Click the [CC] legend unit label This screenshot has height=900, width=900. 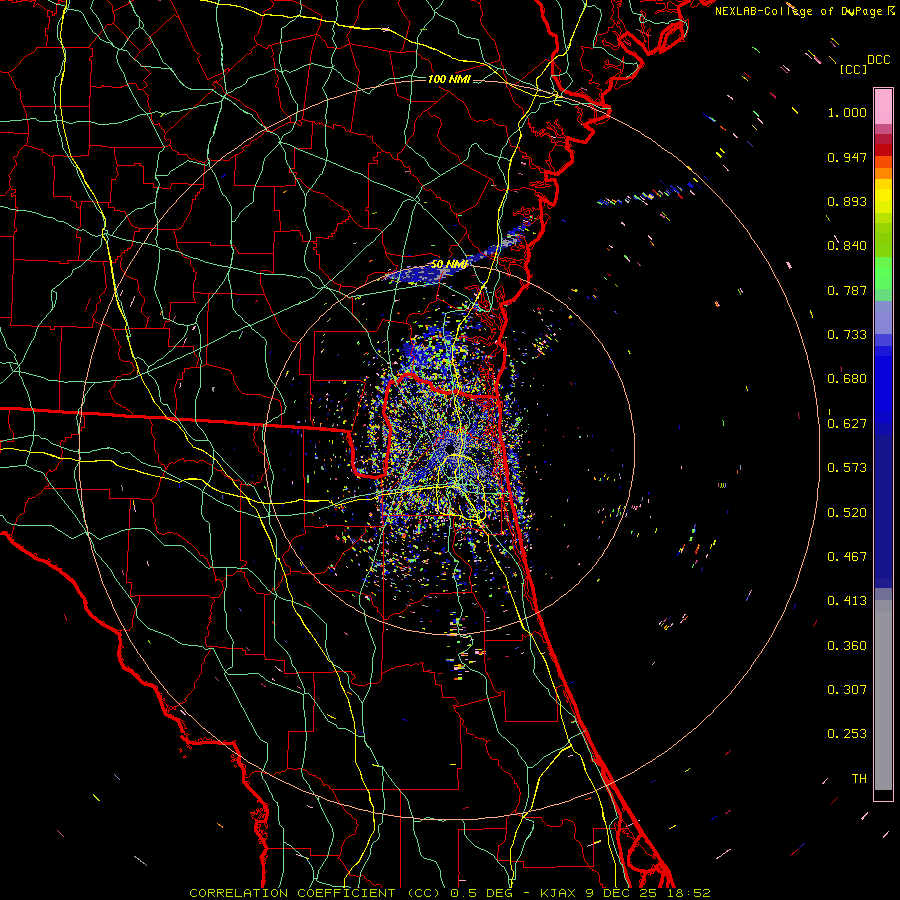click(853, 69)
